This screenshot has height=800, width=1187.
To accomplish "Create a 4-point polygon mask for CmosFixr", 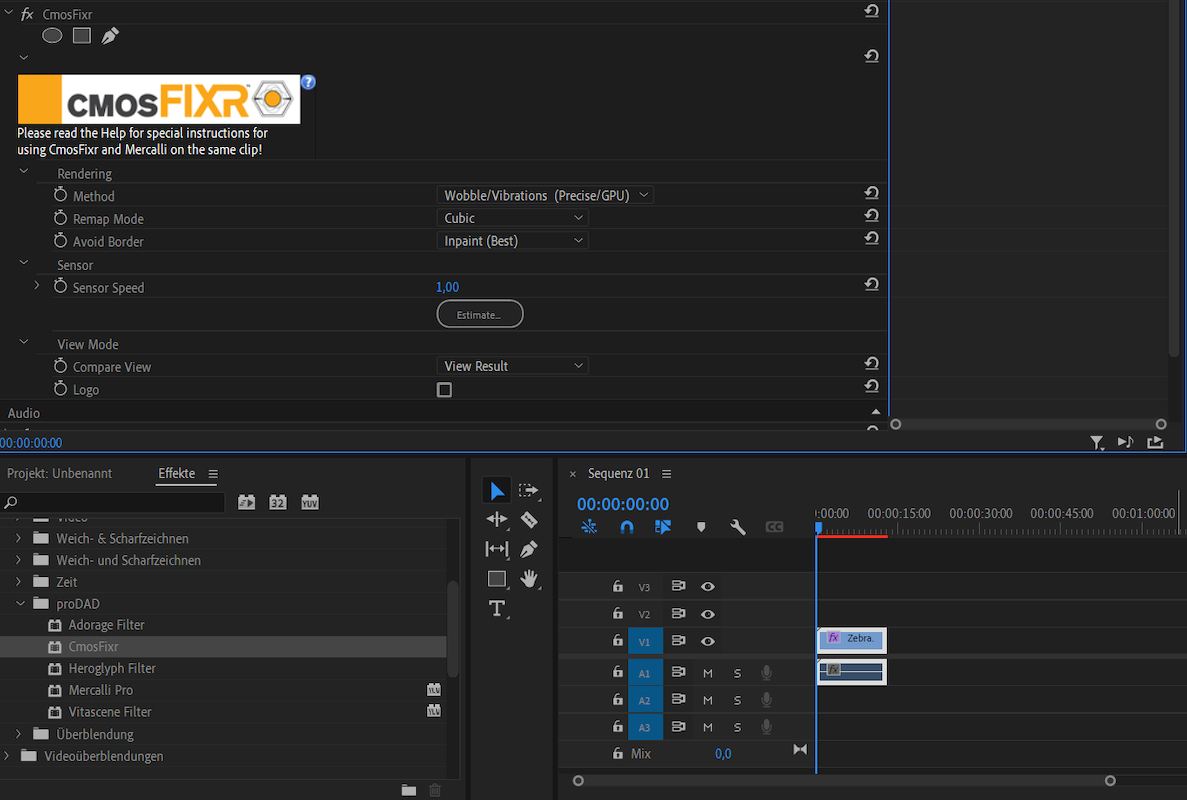I will point(82,36).
